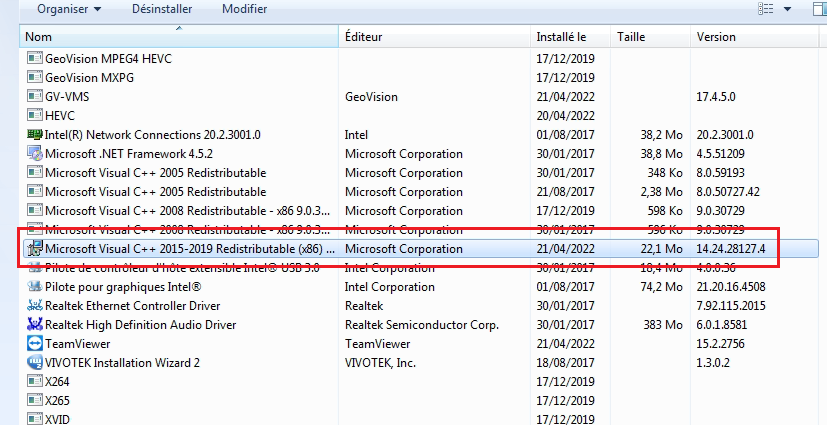Select Realtek High Definition Audio Driver
Viewport: 827px width, 425px height.
click(x=141, y=325)
